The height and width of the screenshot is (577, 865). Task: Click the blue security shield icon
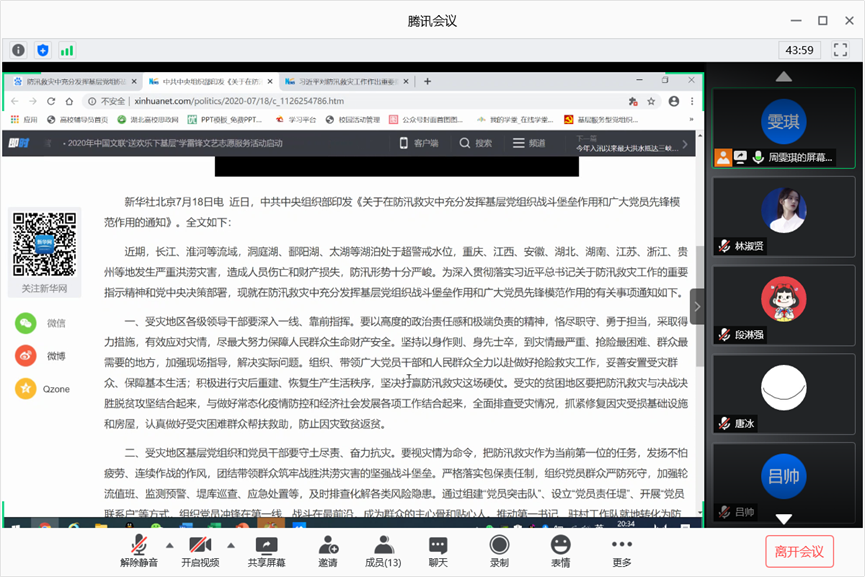point(43,50)
